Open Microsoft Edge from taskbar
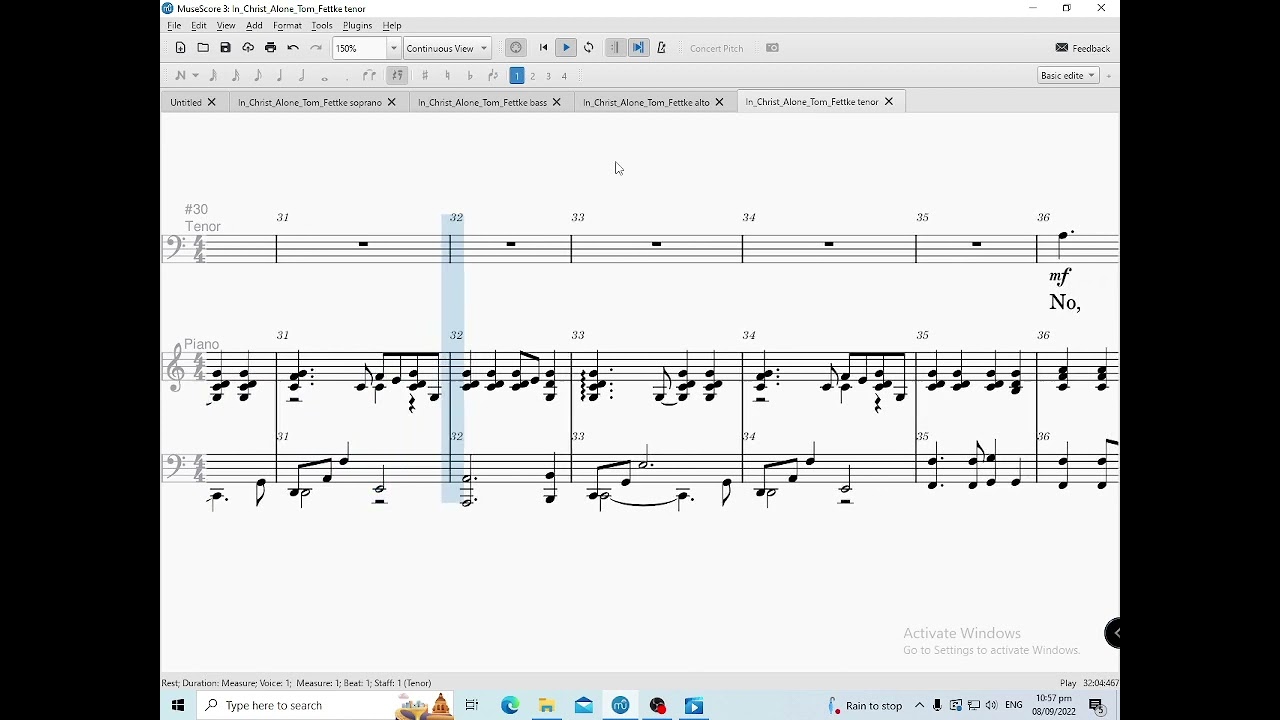 510,705
